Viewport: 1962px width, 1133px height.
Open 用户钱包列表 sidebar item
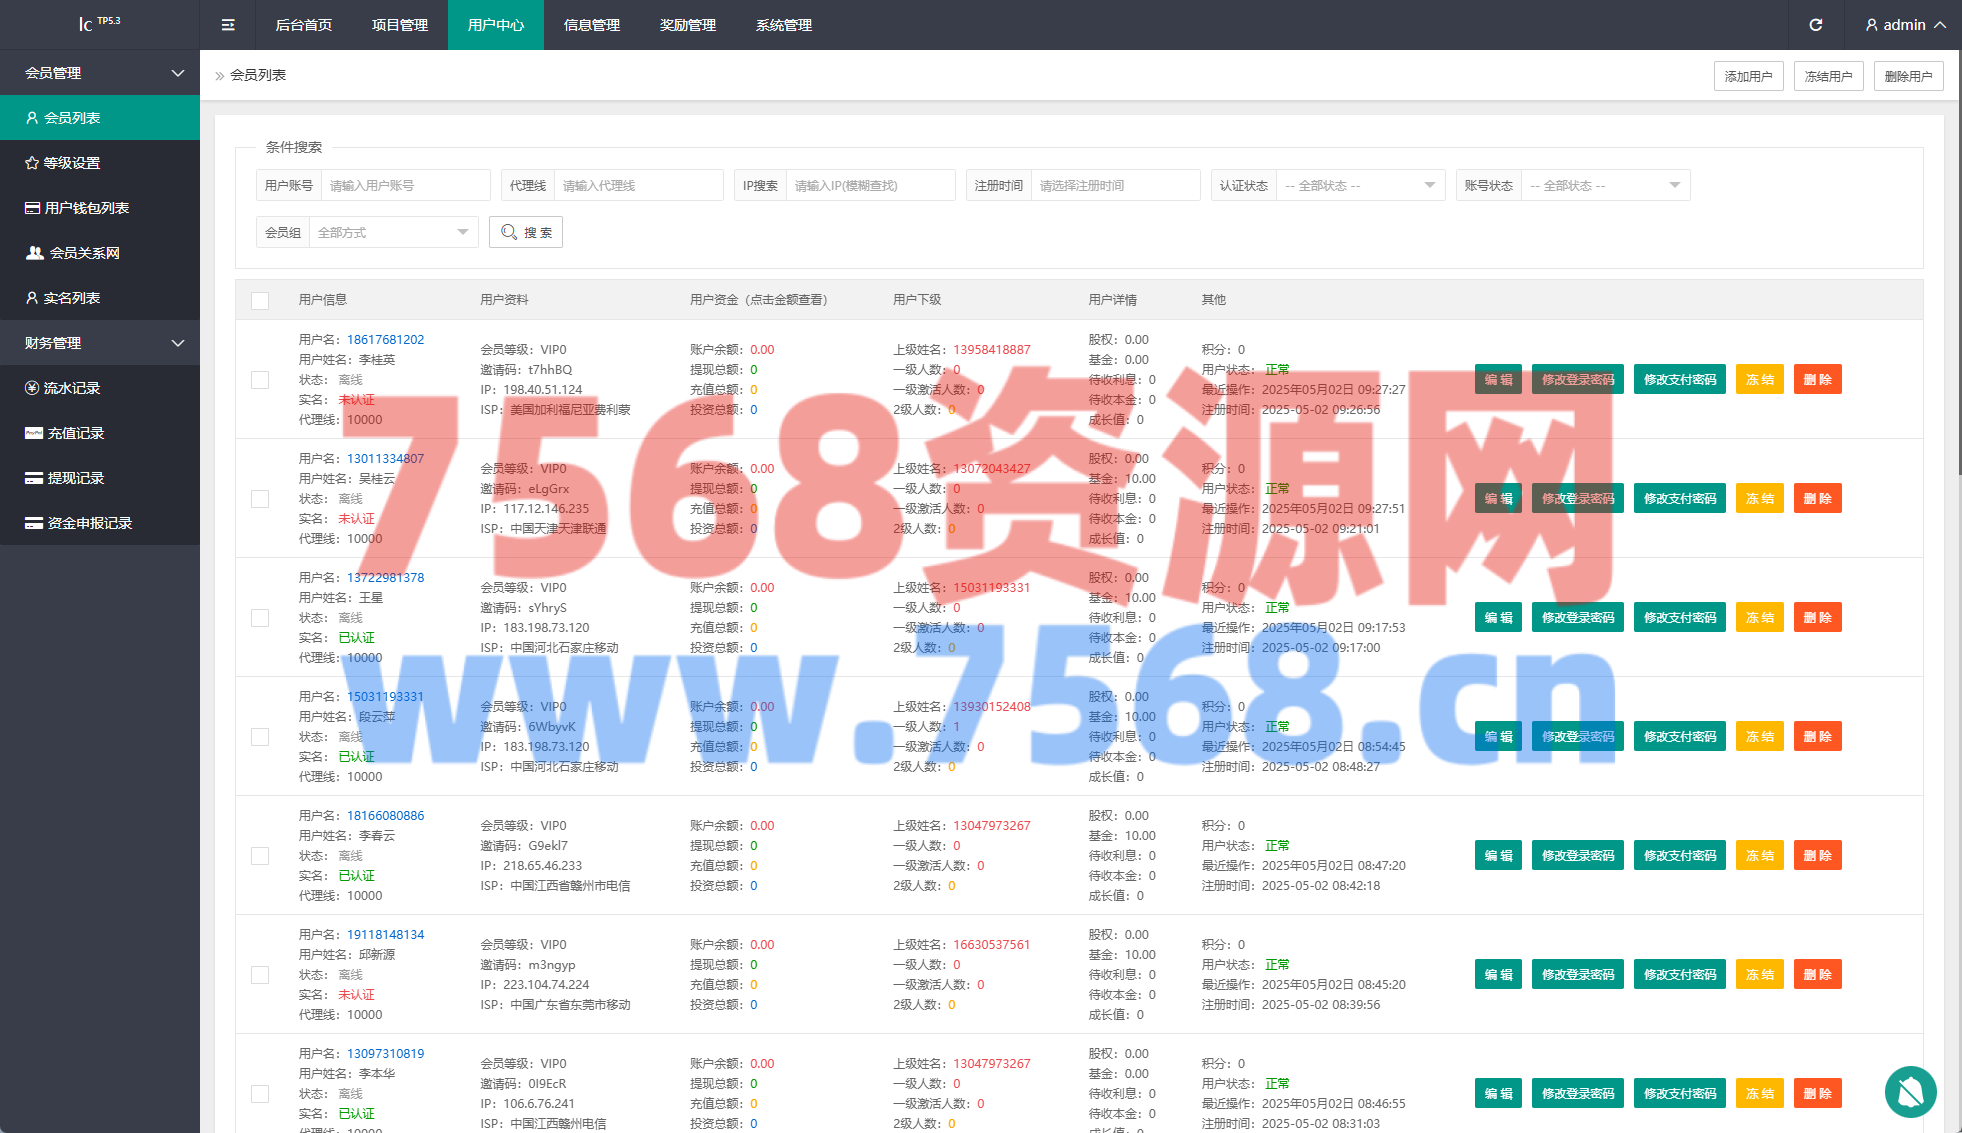pos(86,208)
